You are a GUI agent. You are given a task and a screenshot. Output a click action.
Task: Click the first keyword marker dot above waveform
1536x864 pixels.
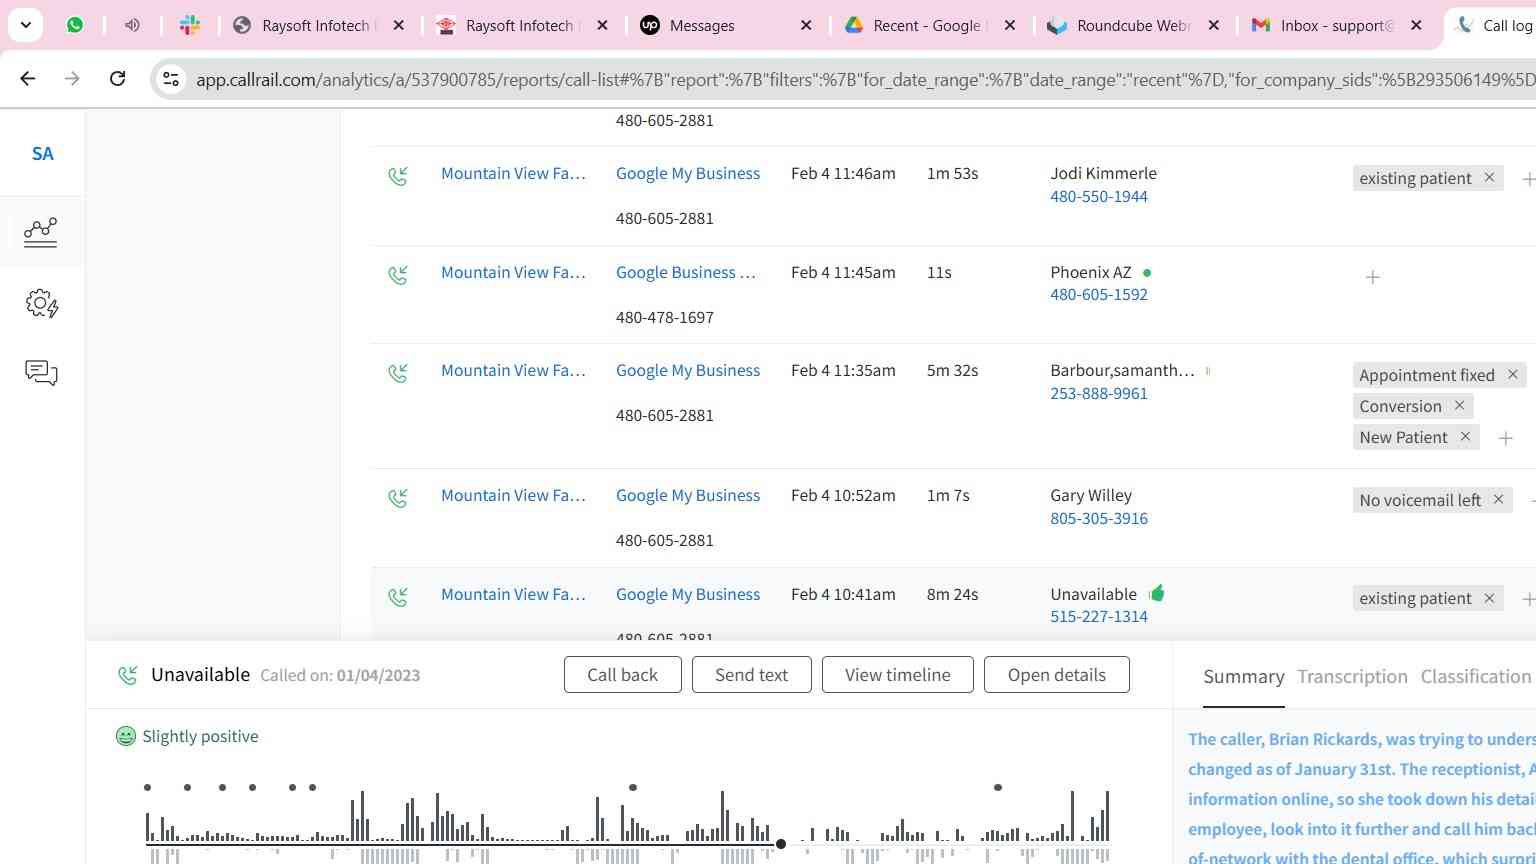(147, 787)
